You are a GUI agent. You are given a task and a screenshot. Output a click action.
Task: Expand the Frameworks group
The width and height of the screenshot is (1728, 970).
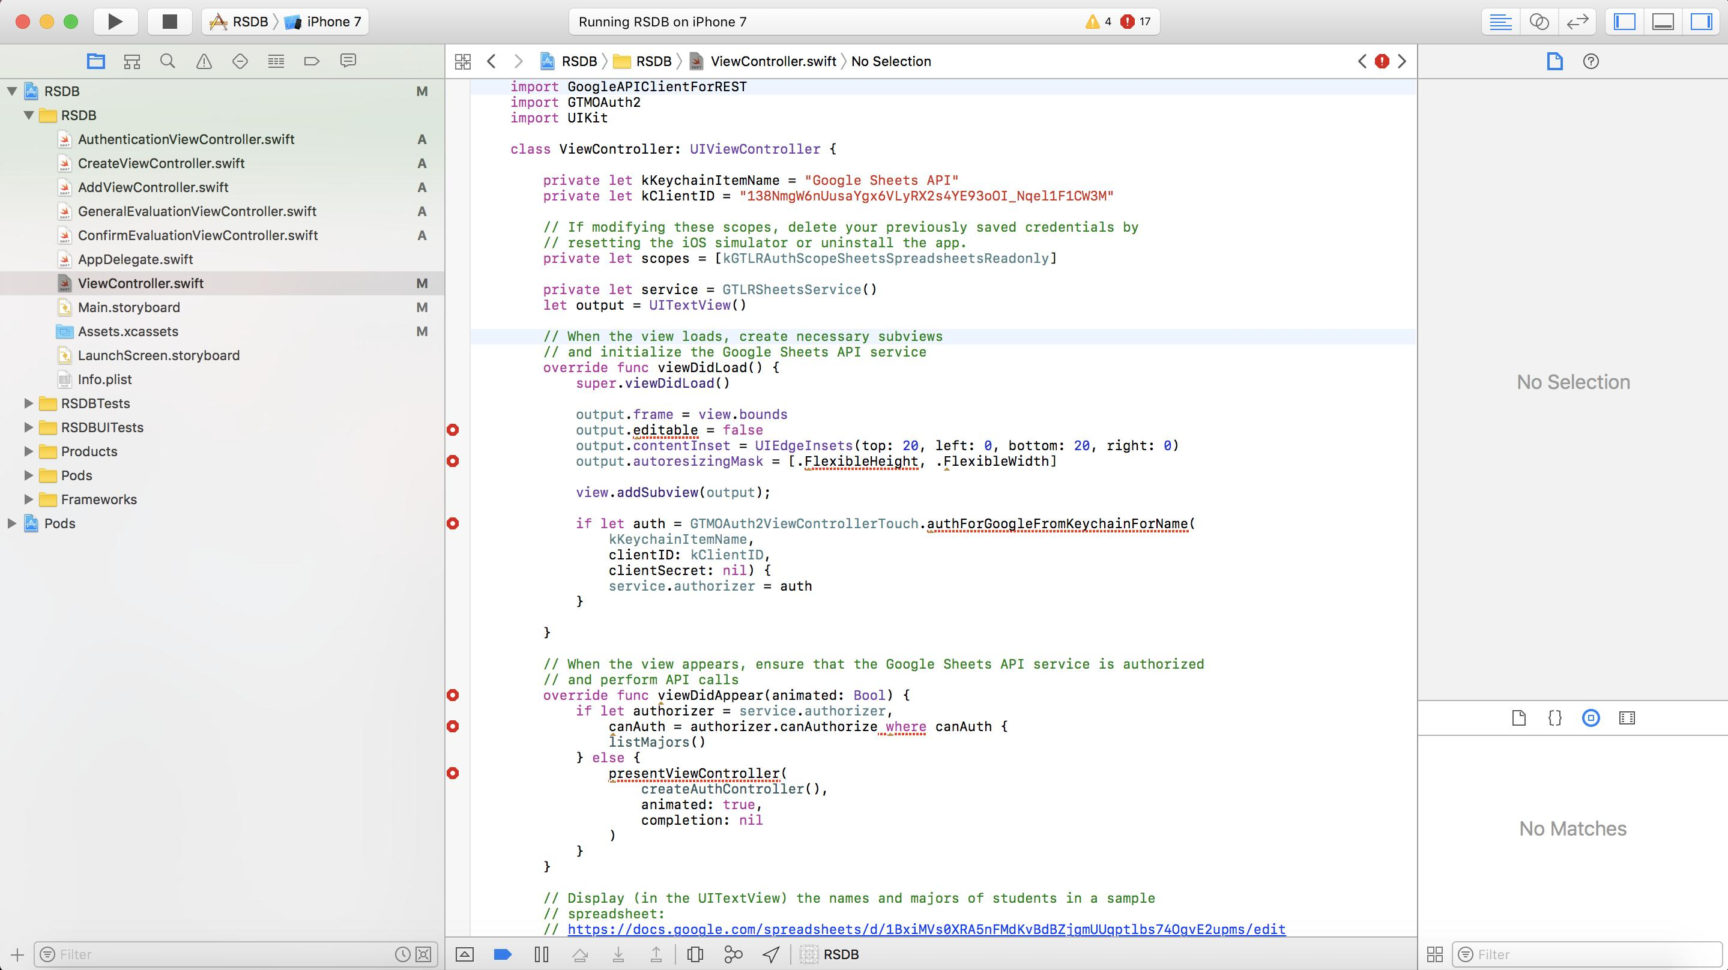click(x=28, y=499)
